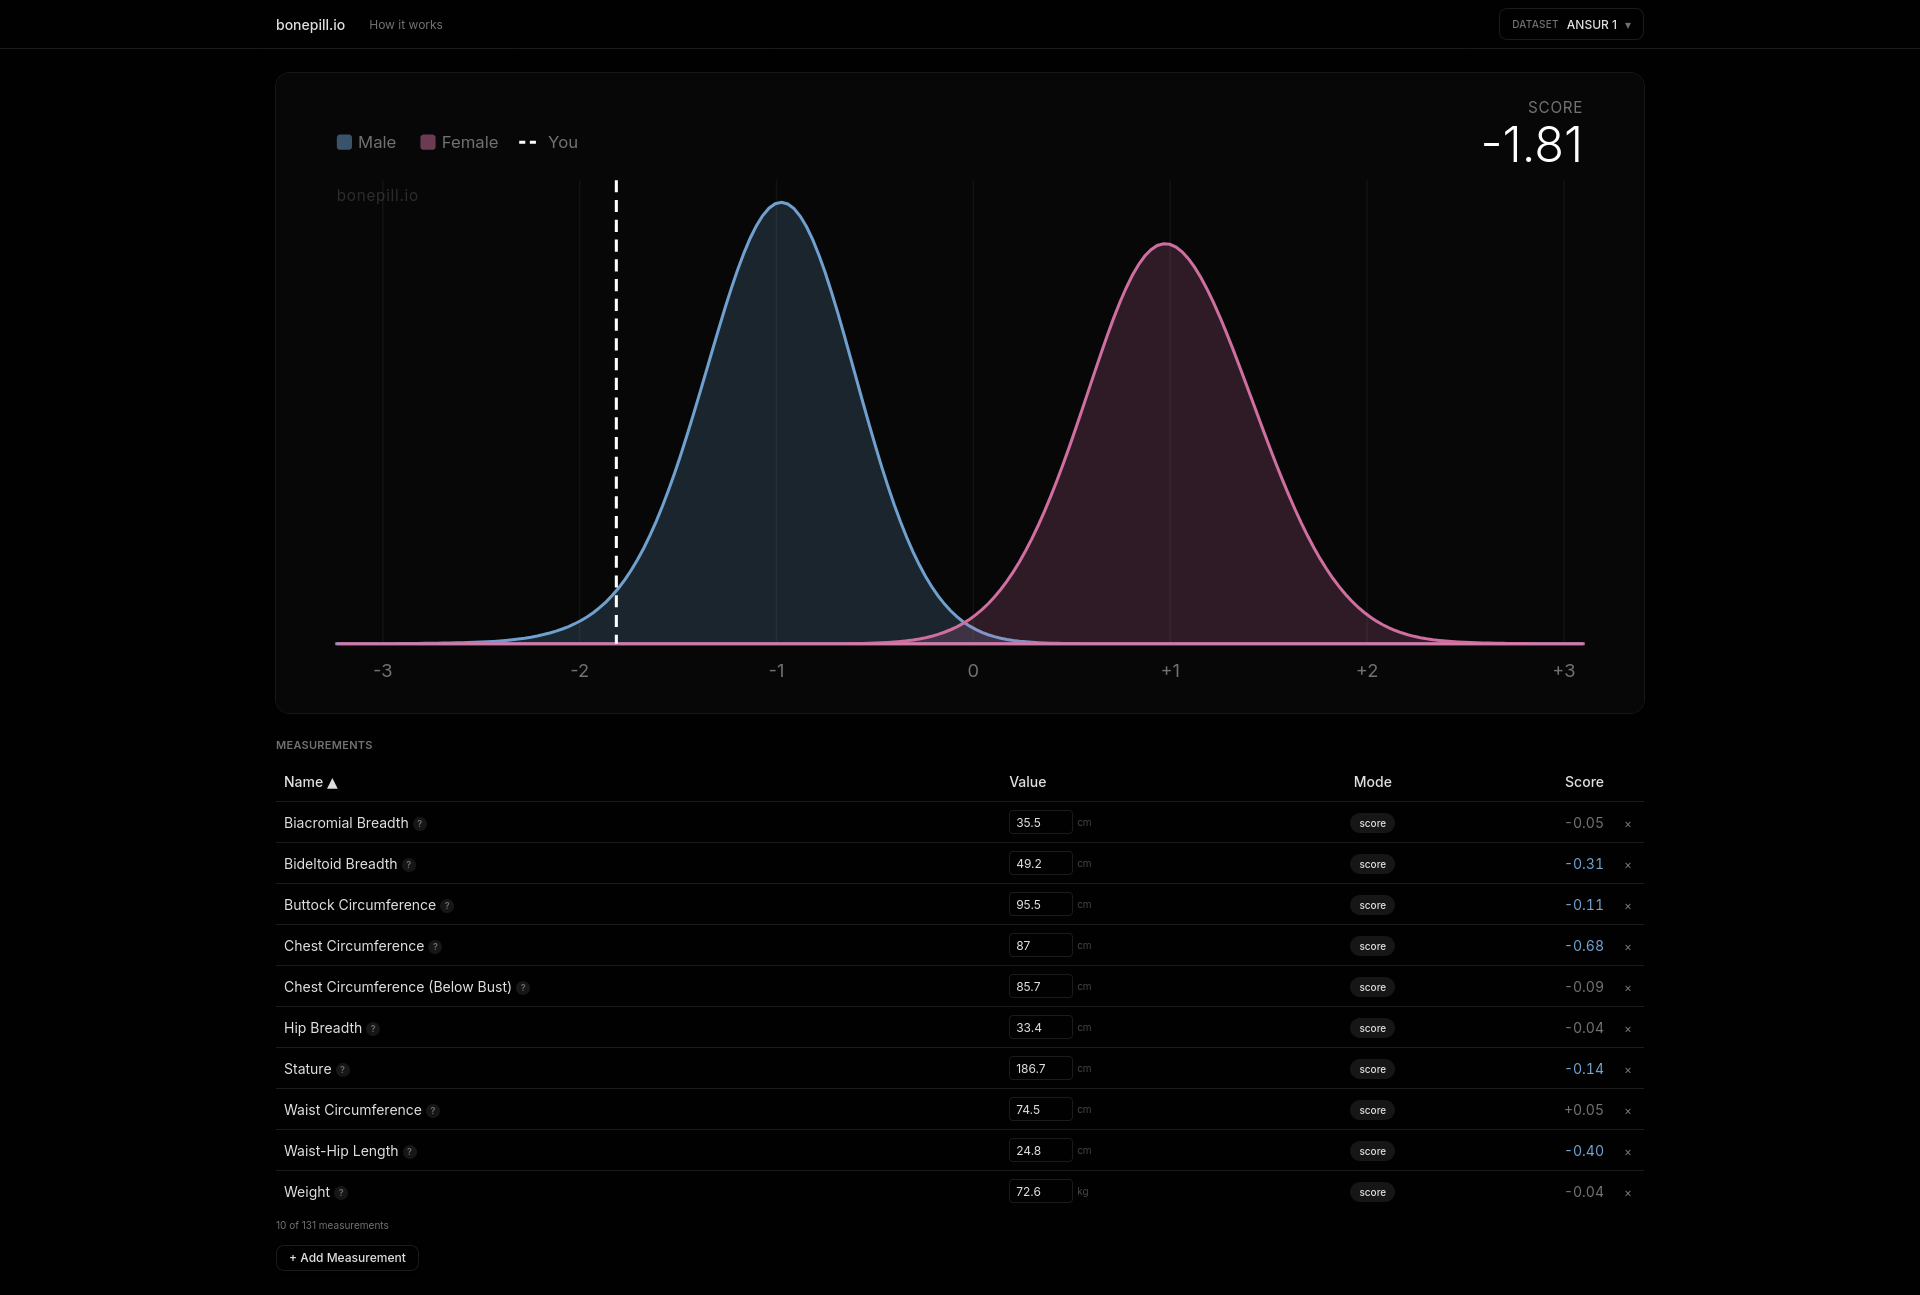Remove Hip Breadth with its x icon
Image resolution: width=1920 pixels, height=1295 pixels.
1628,1029
